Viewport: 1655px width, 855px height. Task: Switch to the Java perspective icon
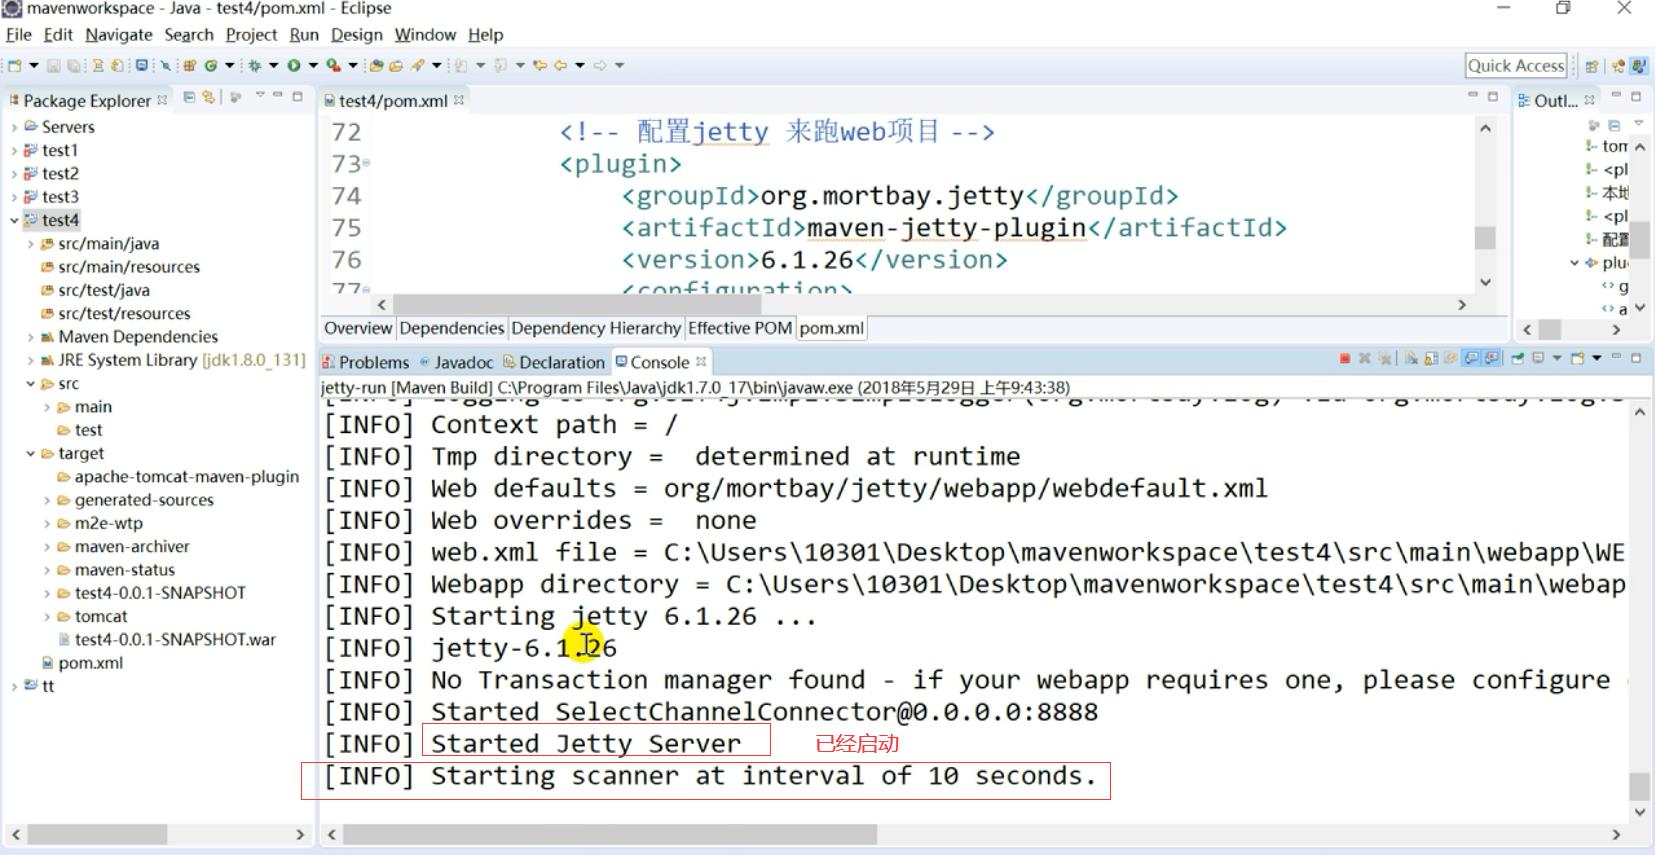tap(1638, 66)
